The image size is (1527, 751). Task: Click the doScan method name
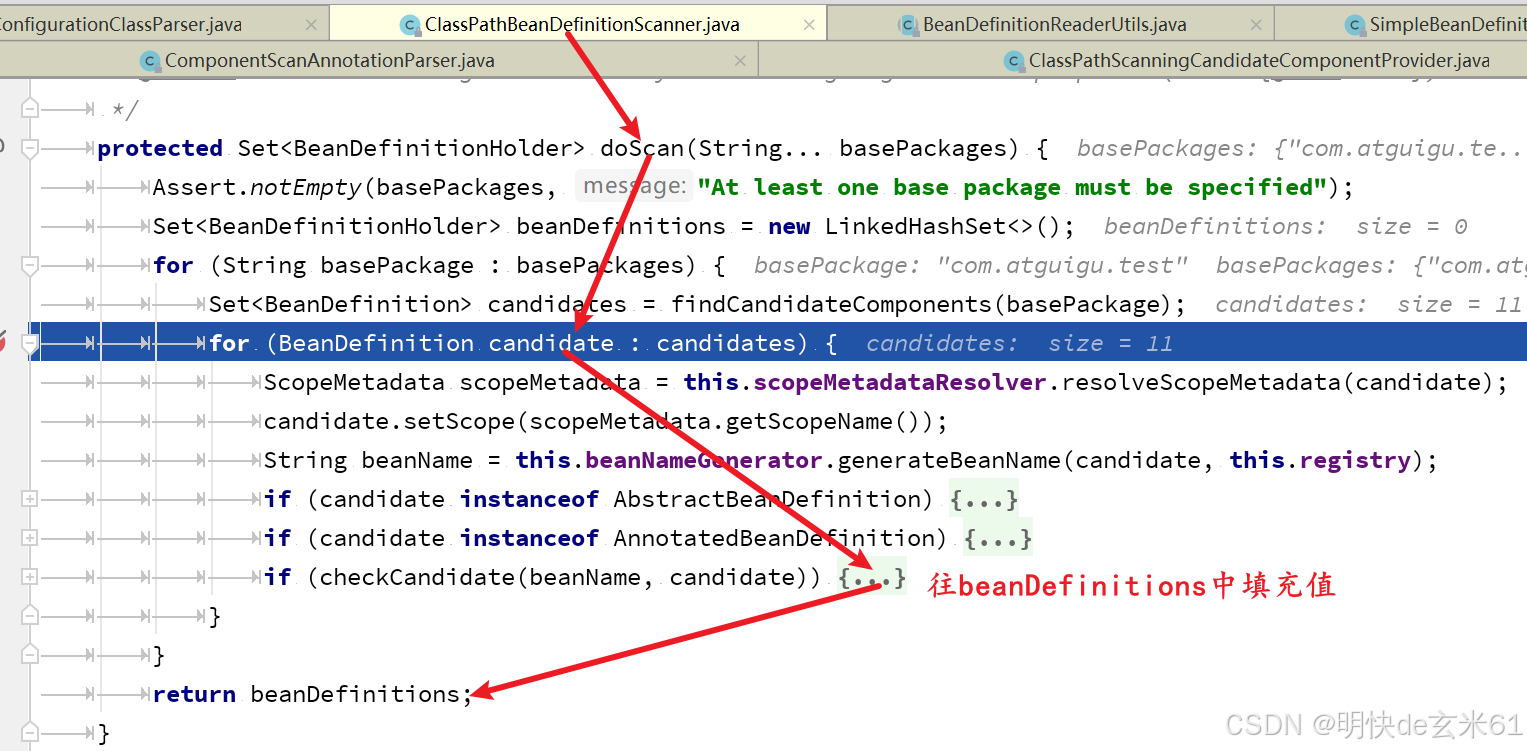point(641,149)
